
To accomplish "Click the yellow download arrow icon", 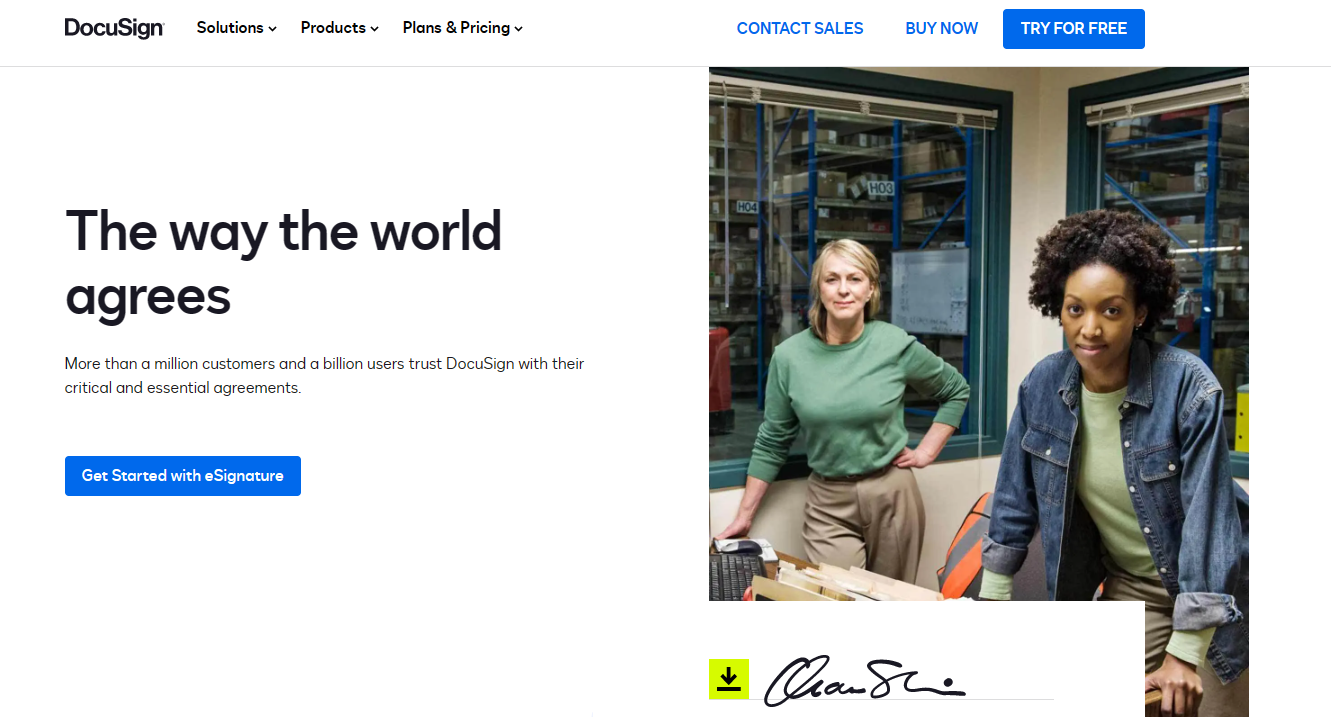I will (x=729, y=679).
